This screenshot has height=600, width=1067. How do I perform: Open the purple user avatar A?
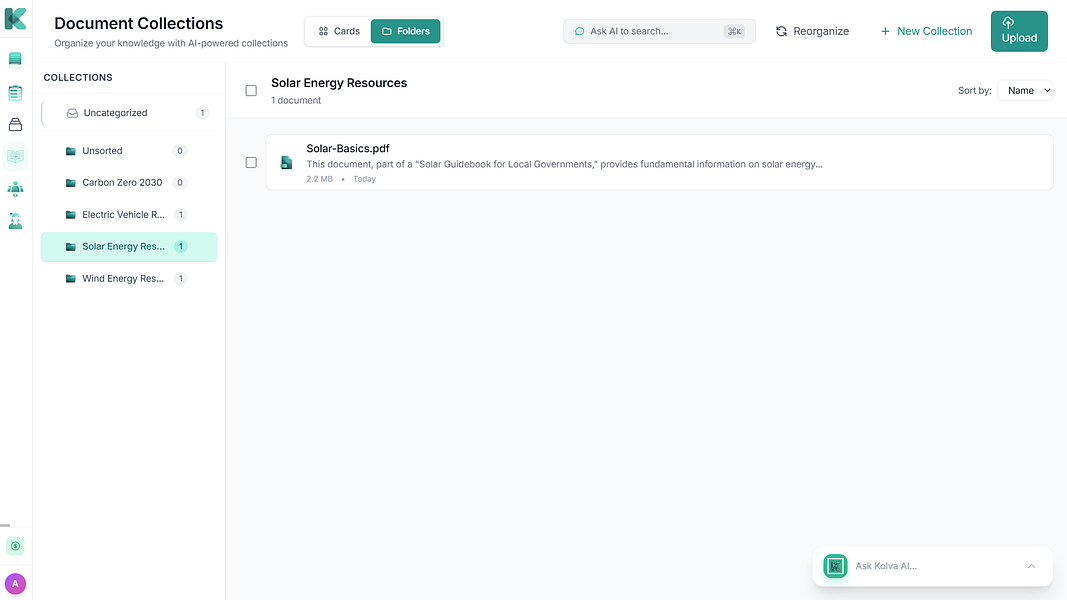15,584
